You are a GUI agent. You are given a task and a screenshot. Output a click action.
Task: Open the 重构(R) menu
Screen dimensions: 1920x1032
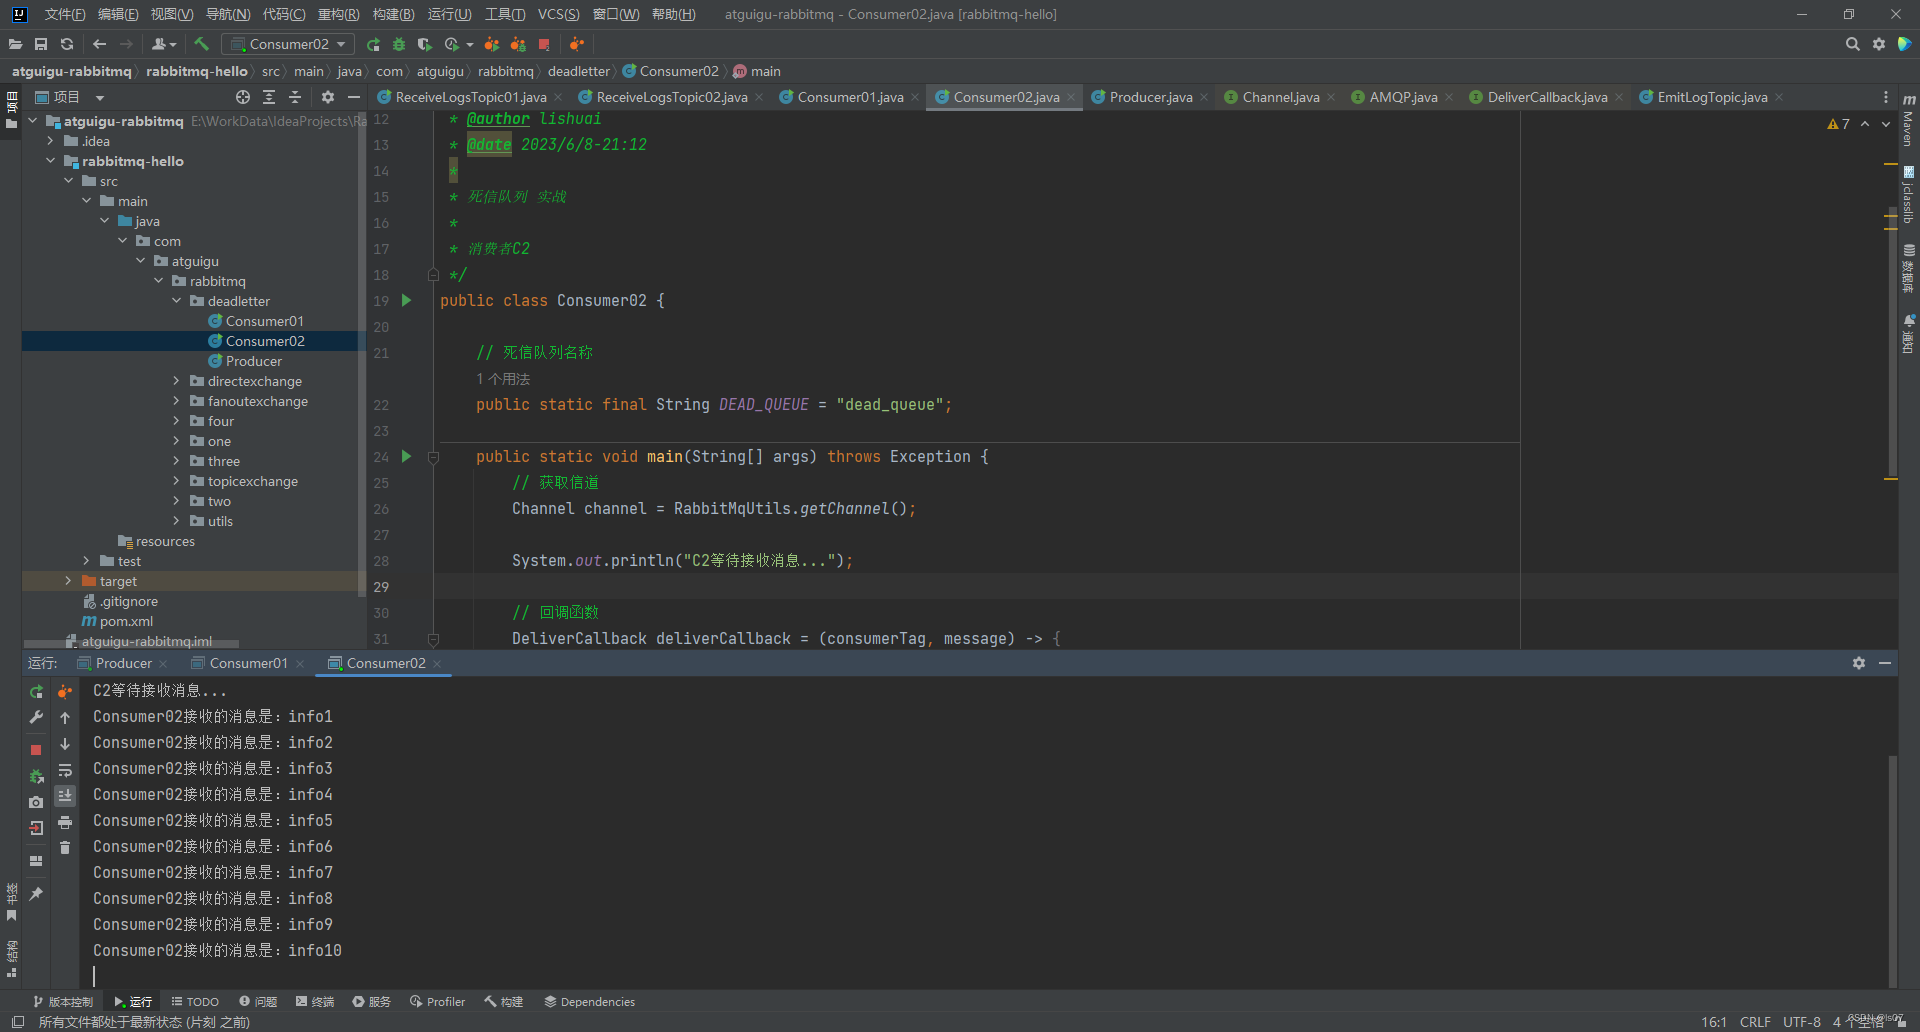point(338,14)
